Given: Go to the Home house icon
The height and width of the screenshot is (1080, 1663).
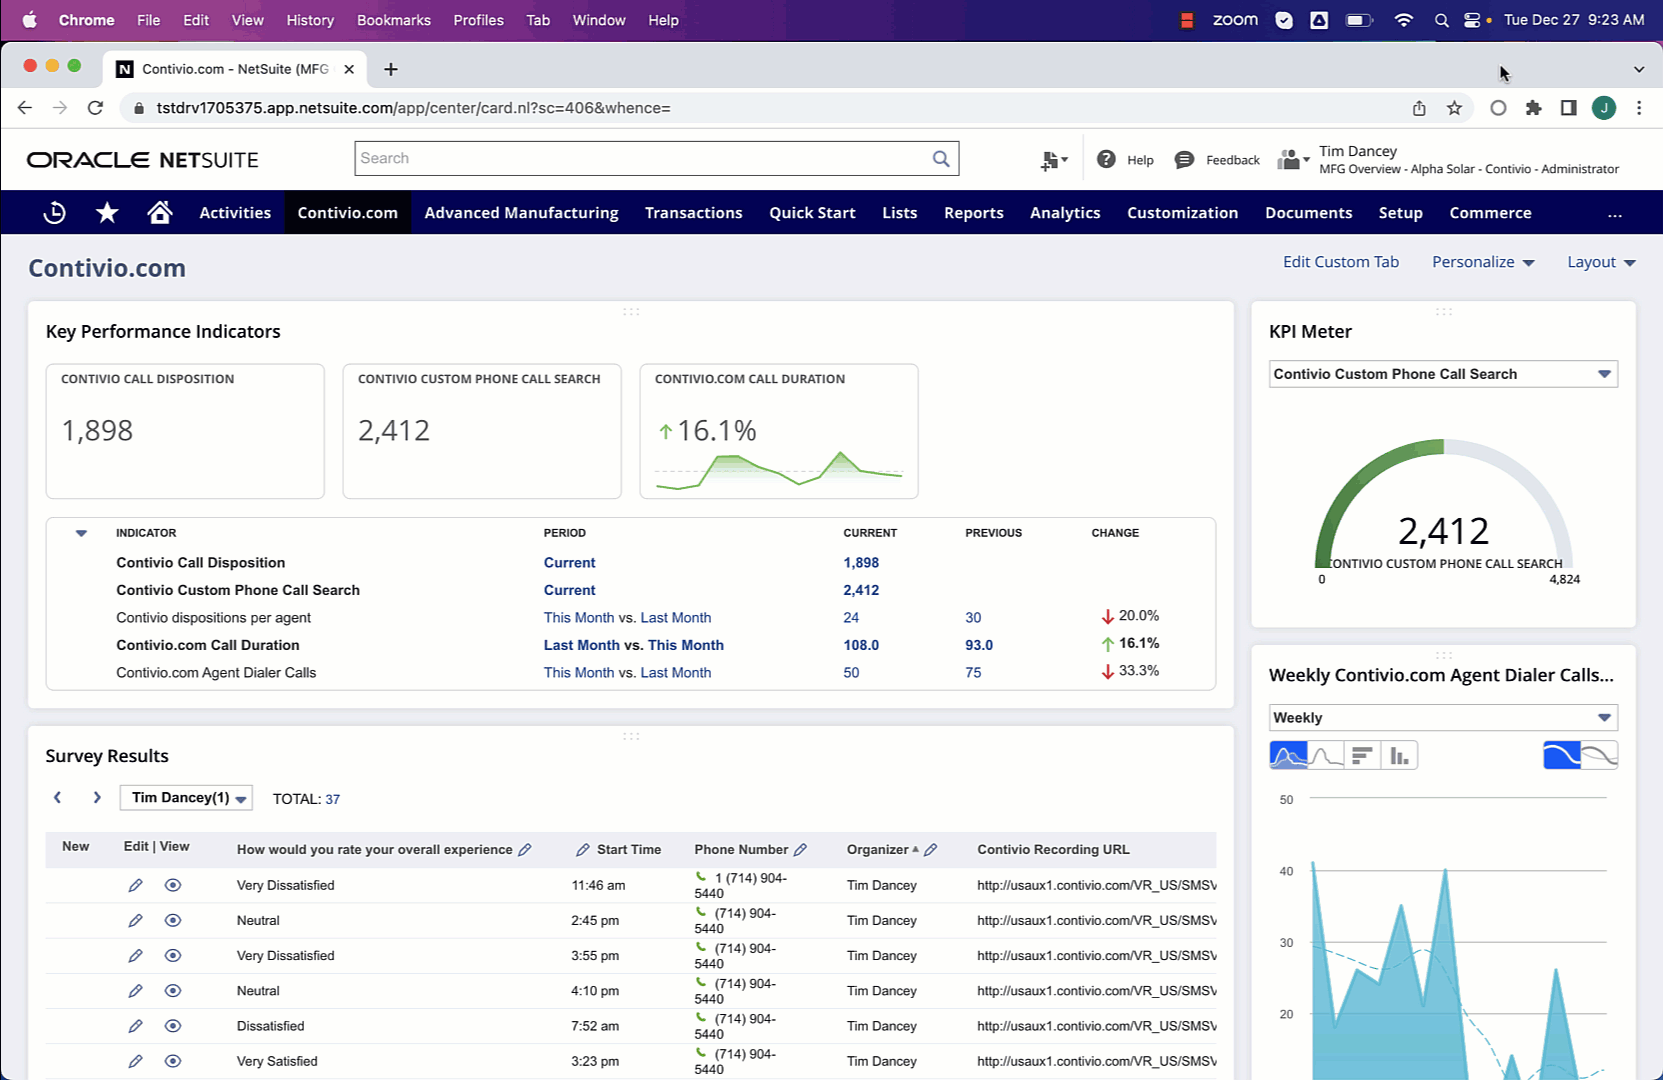Looking at the screenshot, I should (x=159, y=213).
